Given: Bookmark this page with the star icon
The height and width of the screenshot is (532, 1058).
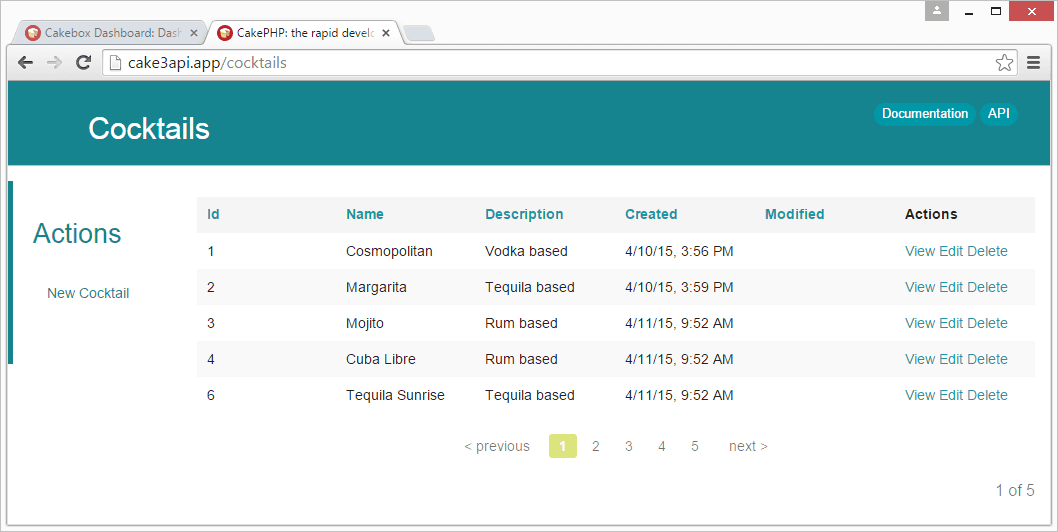Looking at the screenshot, I should (x=1004, y=63).
